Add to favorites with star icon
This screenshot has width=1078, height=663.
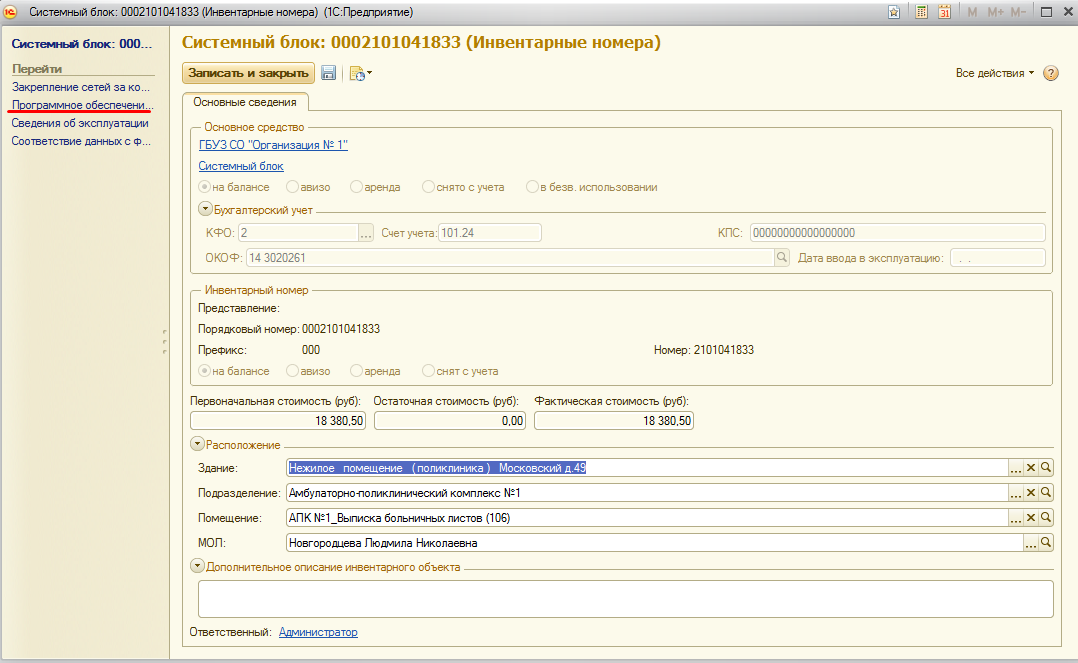click(x=894, y=12)
